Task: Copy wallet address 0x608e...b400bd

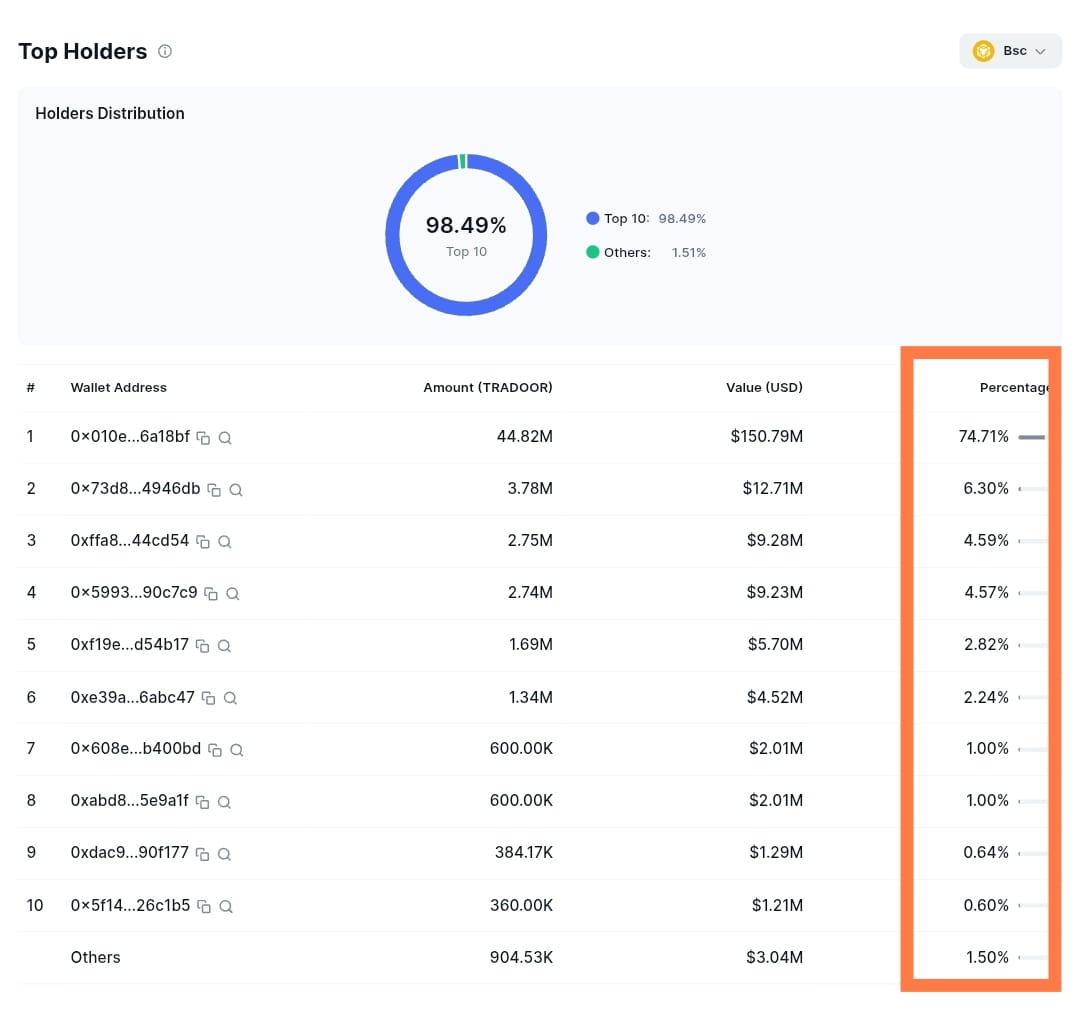Action: click(215, 750)
